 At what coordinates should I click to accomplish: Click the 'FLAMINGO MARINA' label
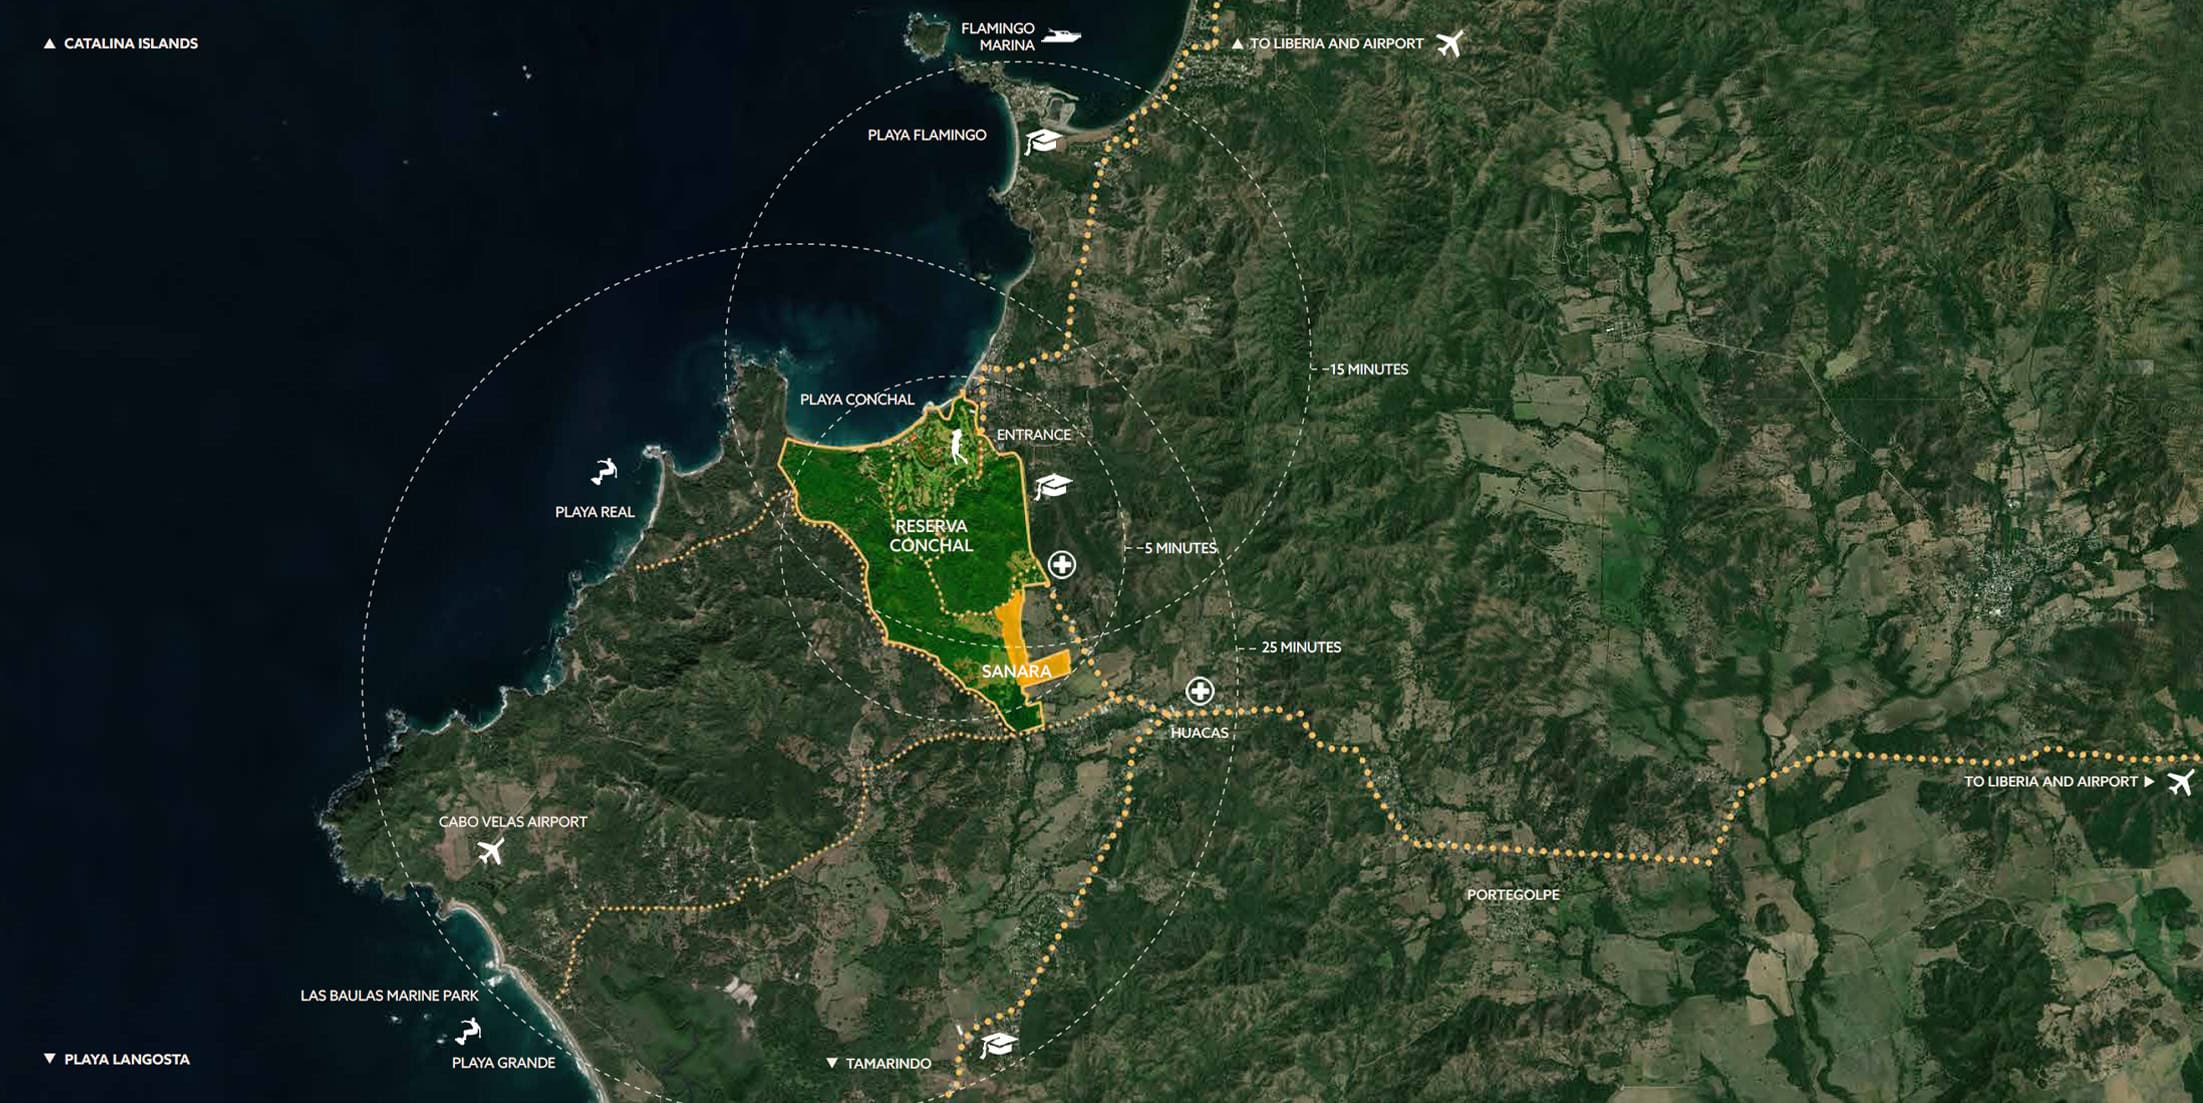998,37
